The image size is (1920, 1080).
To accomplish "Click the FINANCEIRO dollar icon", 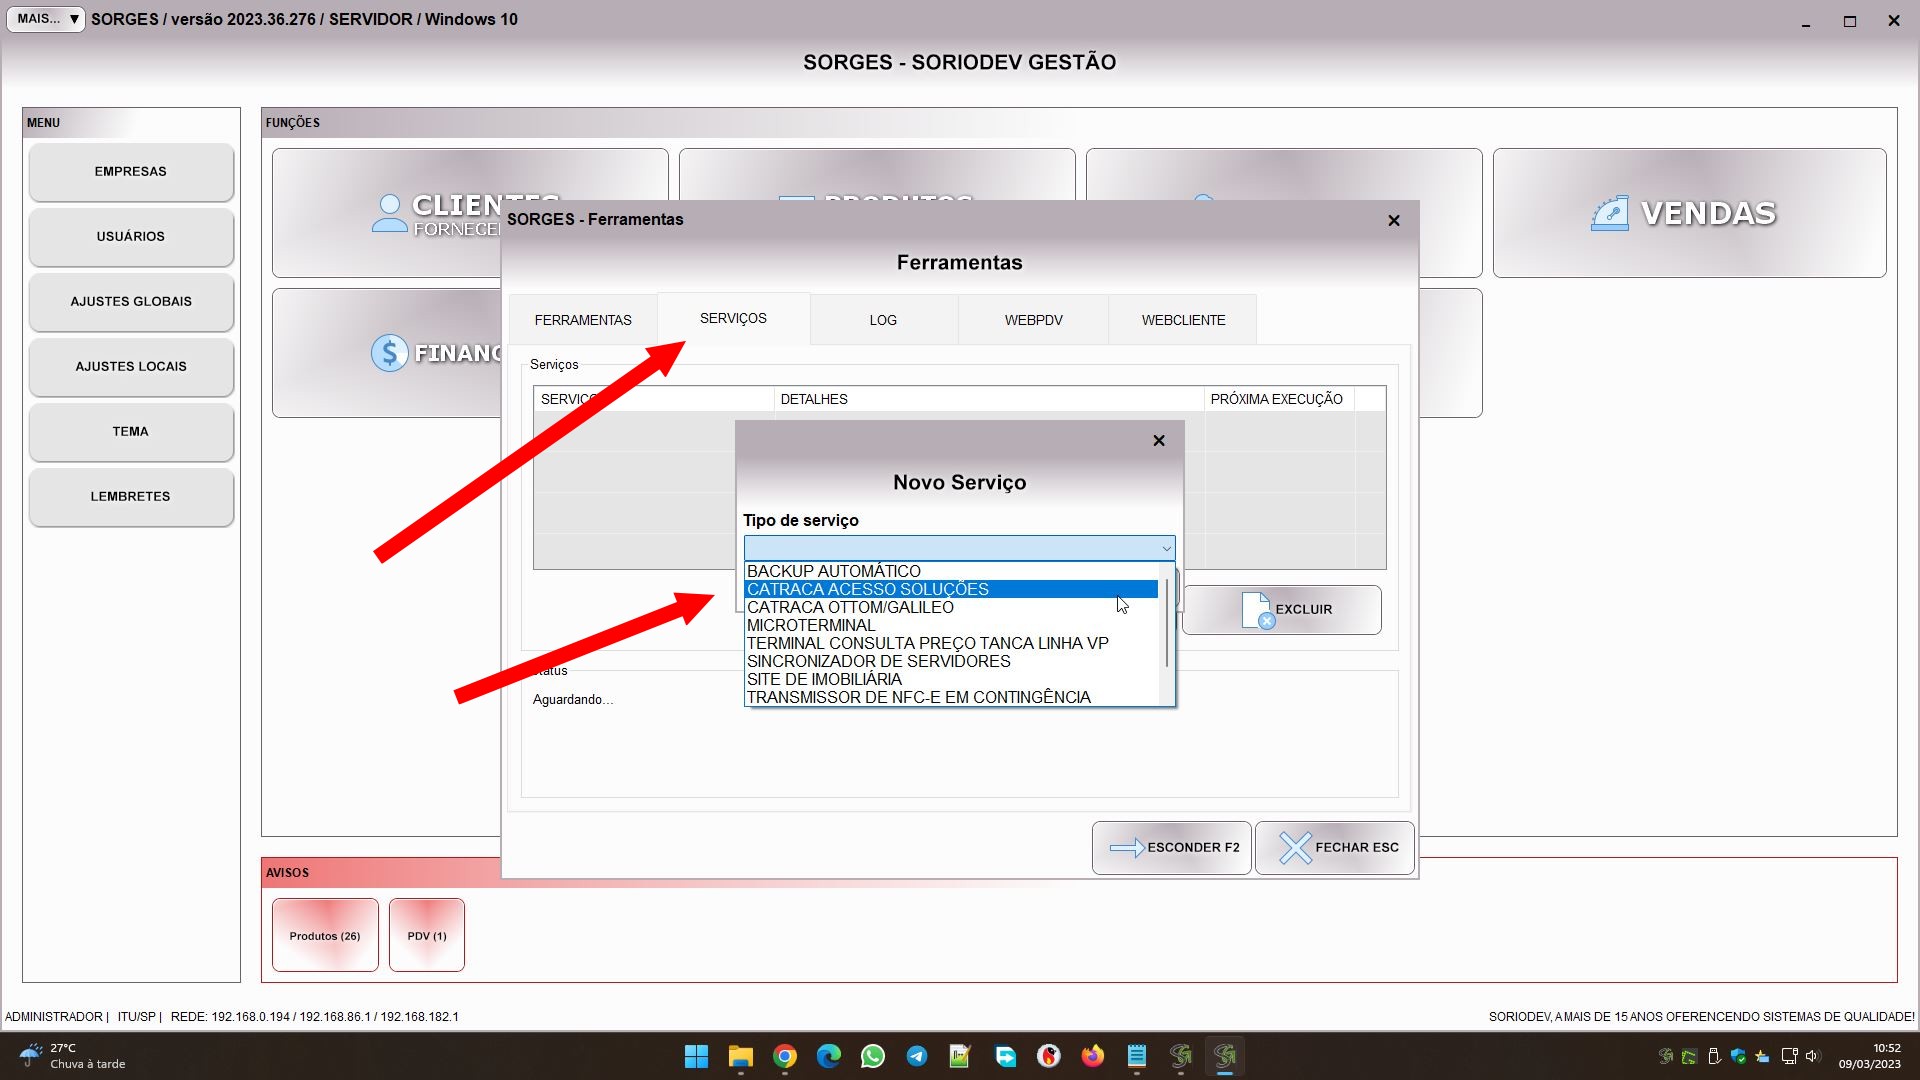I will (389, 353).
